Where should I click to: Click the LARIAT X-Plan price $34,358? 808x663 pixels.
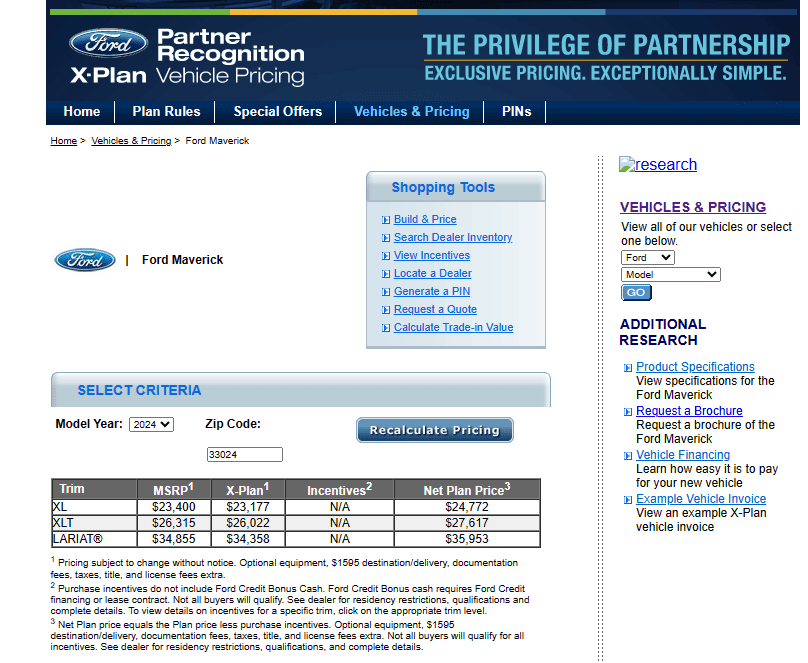248,539
